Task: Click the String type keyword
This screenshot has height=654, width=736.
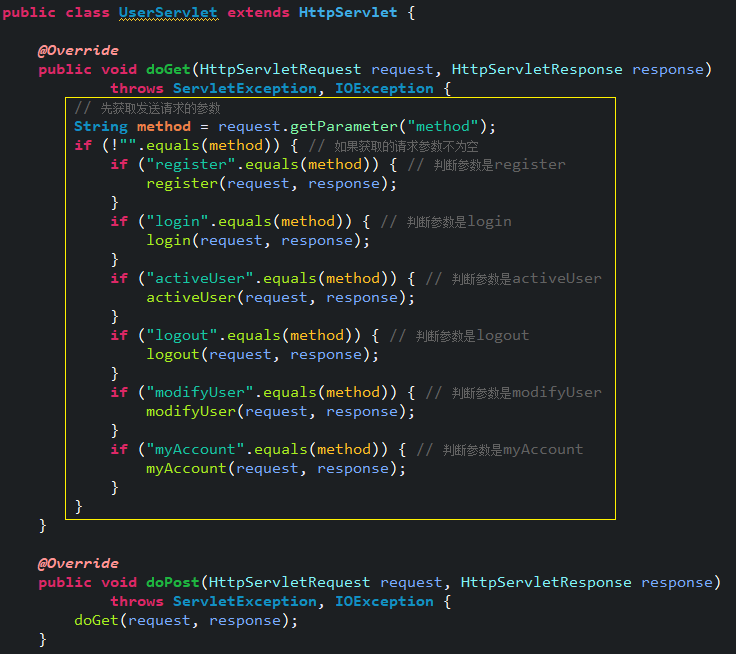Action: [x=101, y=127]
